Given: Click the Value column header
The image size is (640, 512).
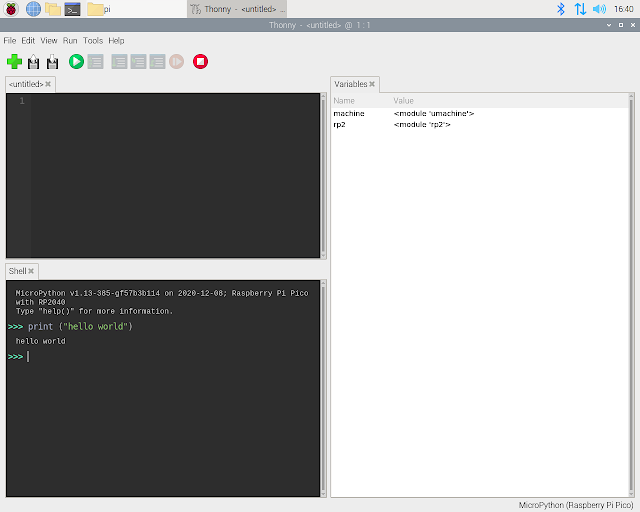Looking at the screenshot, I should point(510,100).
